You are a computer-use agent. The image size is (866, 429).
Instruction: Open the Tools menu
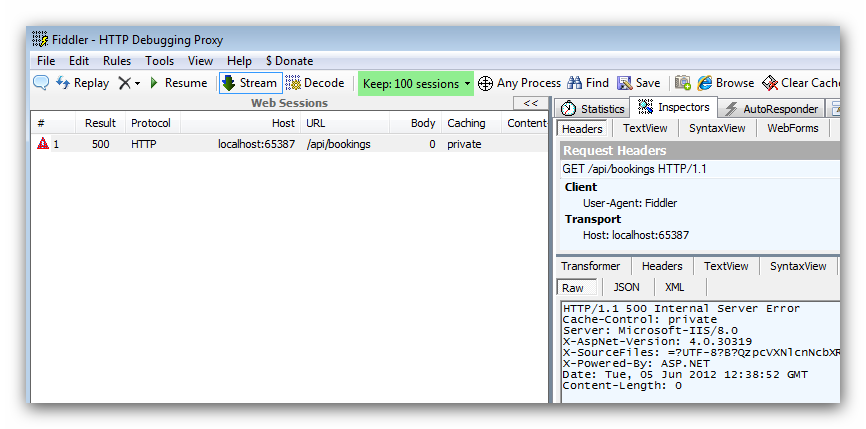pos(160,61)
